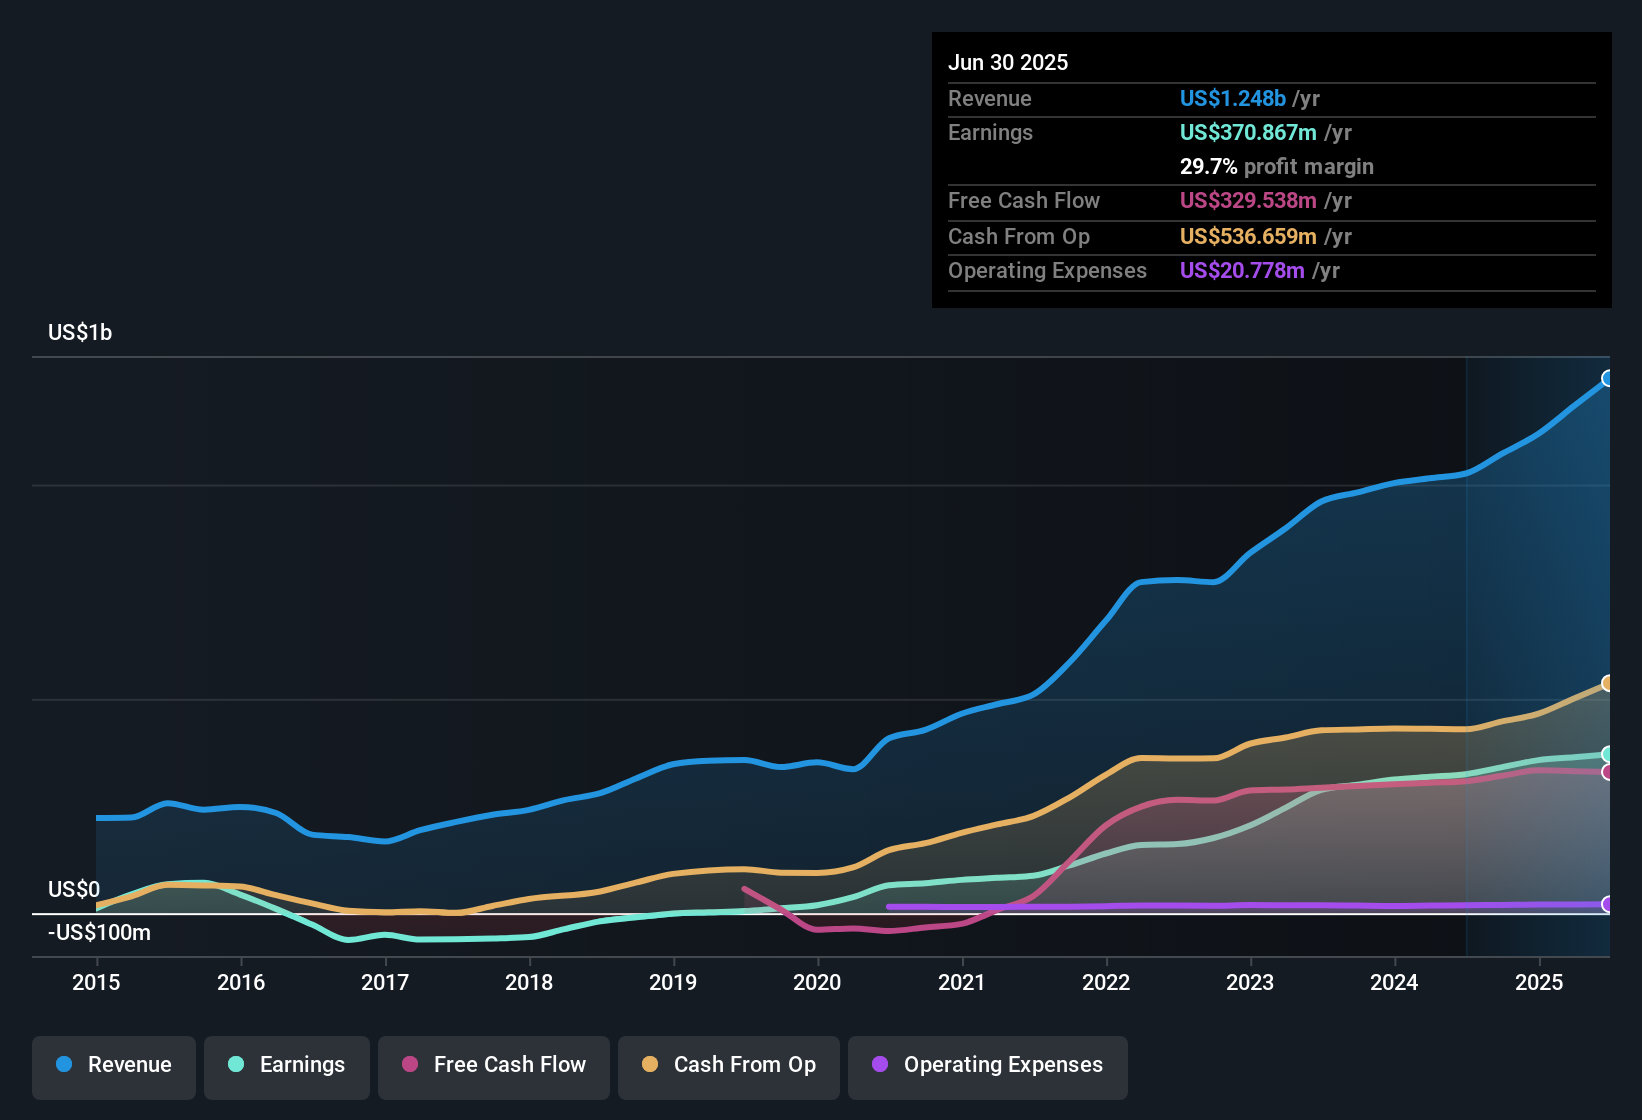Select the teal Earnings dot icon in legend
The height and width of the screenshot is (1120, 1642).
(236, 1065)
